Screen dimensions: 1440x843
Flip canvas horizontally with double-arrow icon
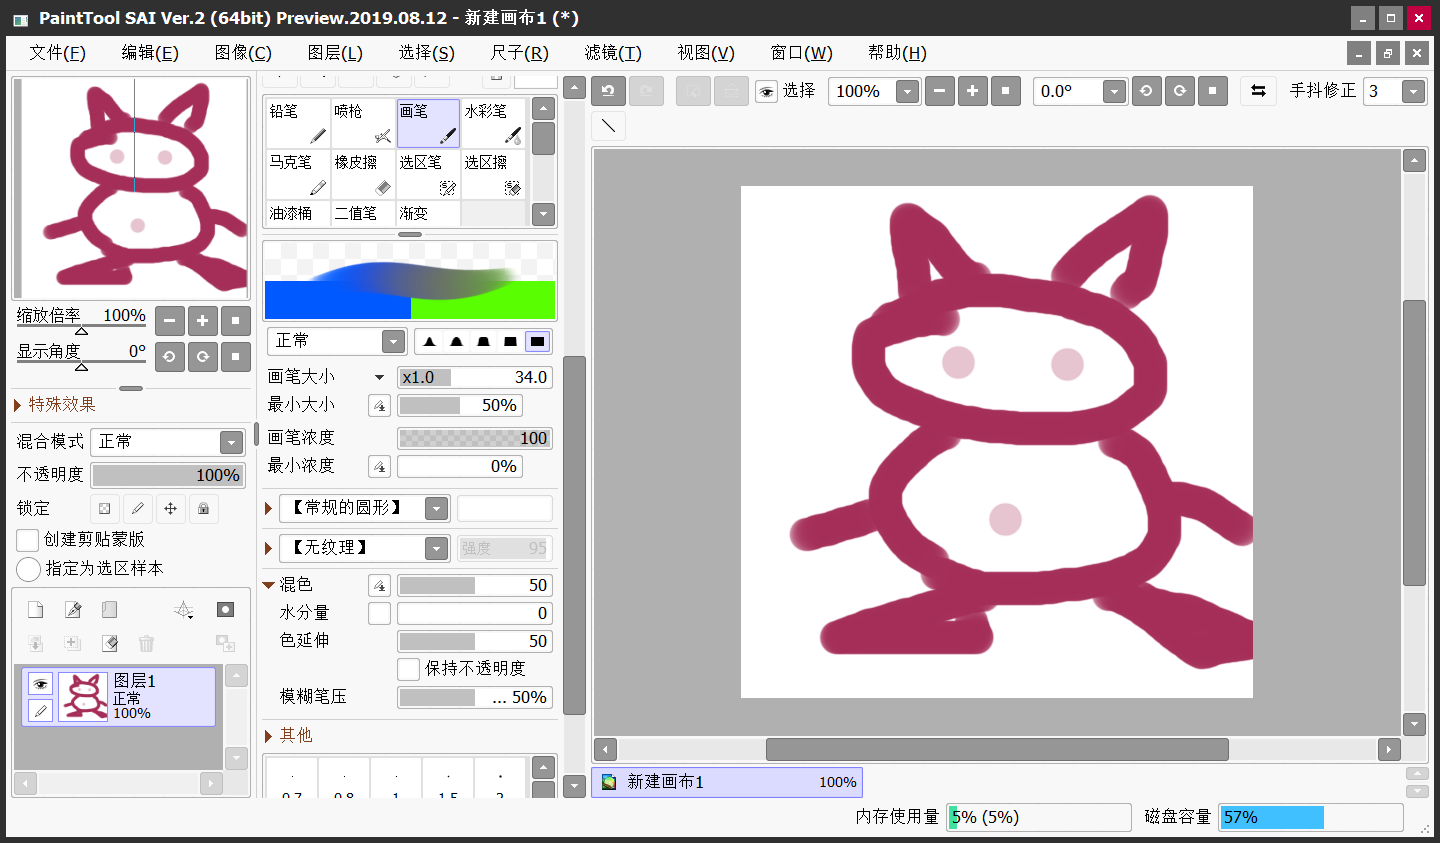1258,91
